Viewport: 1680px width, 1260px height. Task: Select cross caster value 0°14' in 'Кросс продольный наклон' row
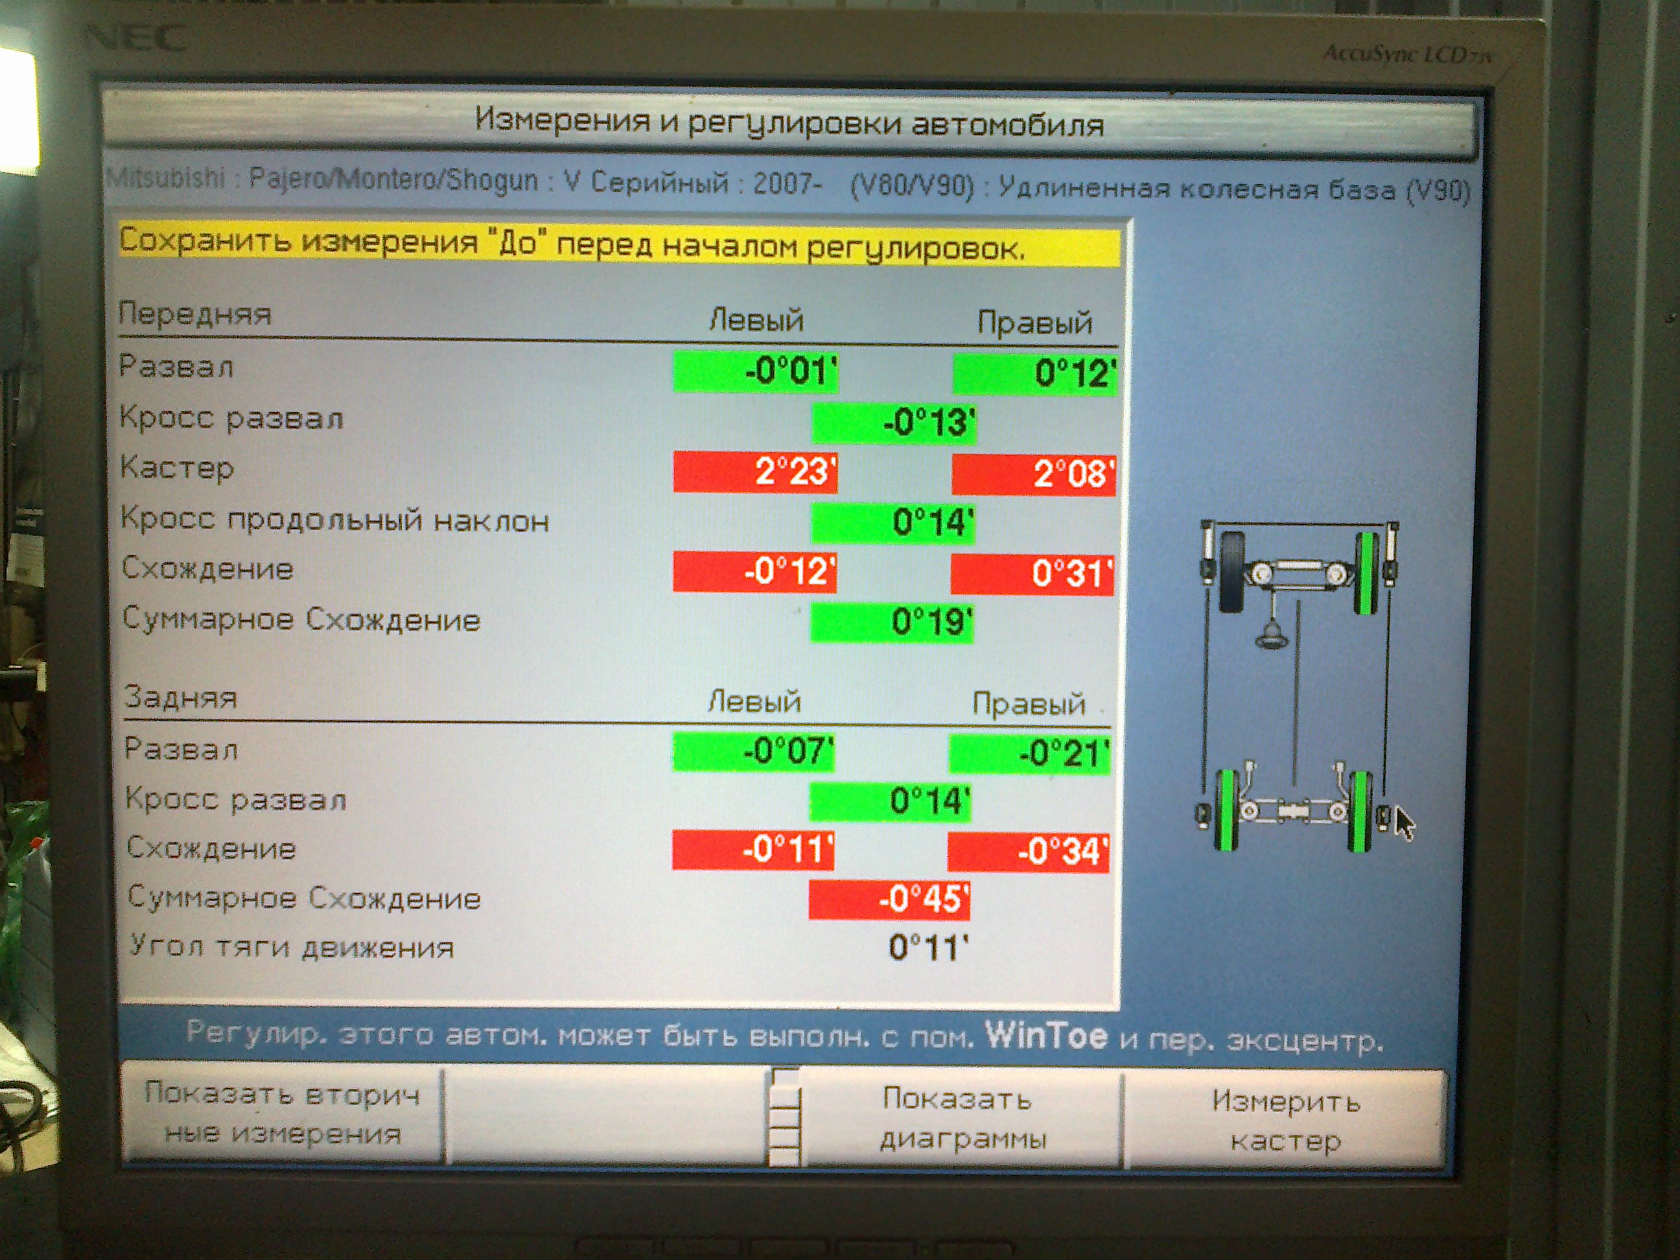pyautogui.click(x=893, y=522)
